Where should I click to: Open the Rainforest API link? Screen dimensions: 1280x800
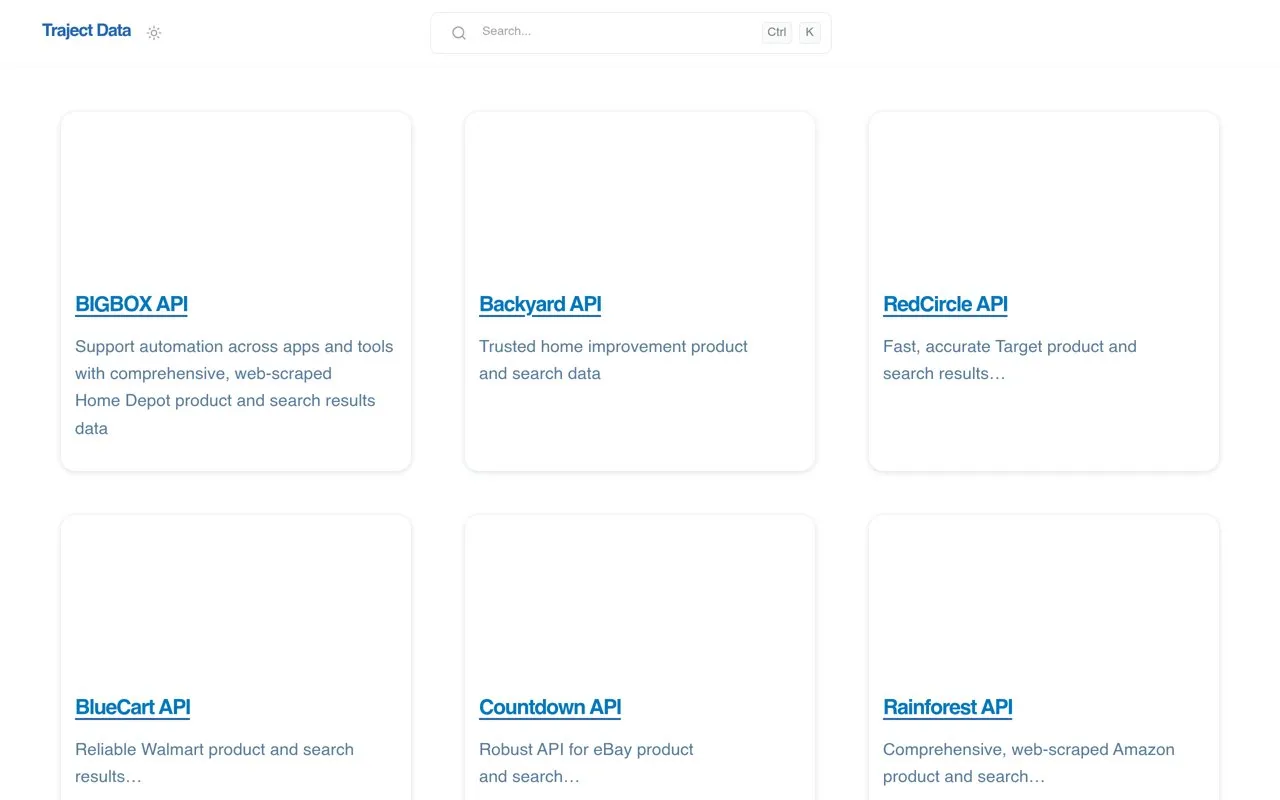click(x=948, y=707)
